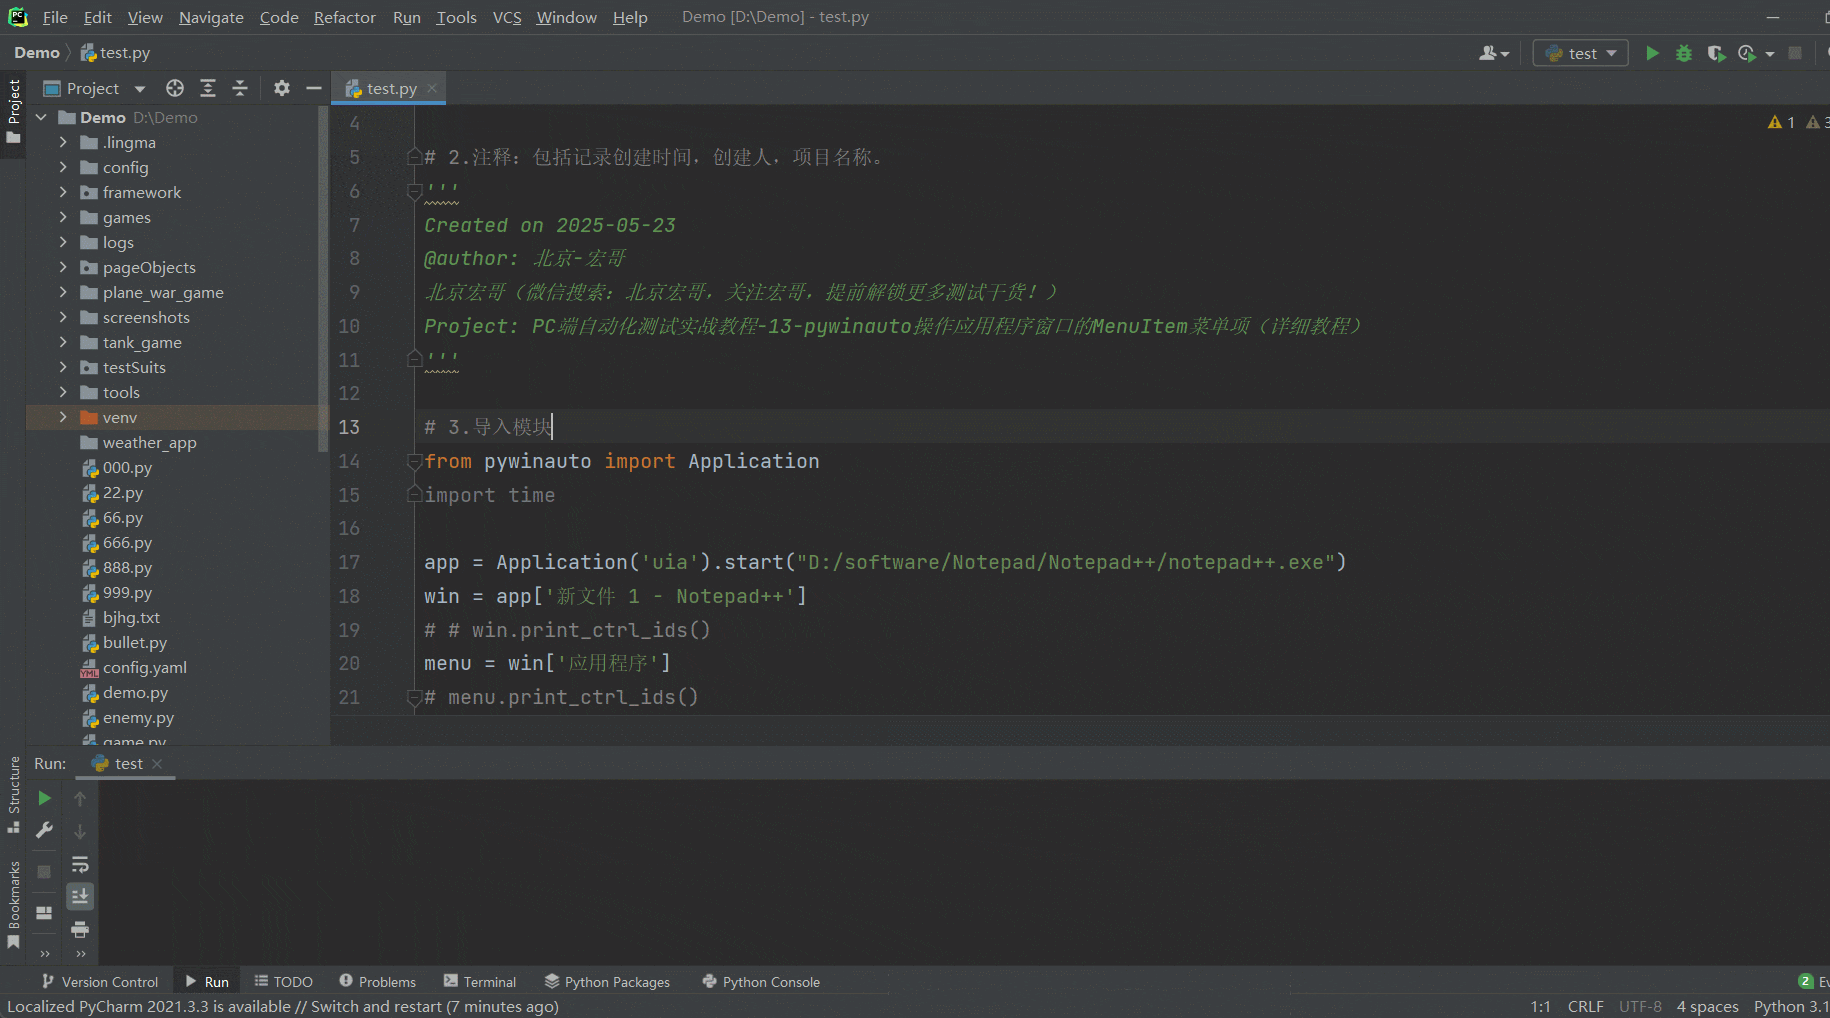Click the stop button in the top toolbar
The height and width of the screenshot is (1018, 1830).
1795,53
